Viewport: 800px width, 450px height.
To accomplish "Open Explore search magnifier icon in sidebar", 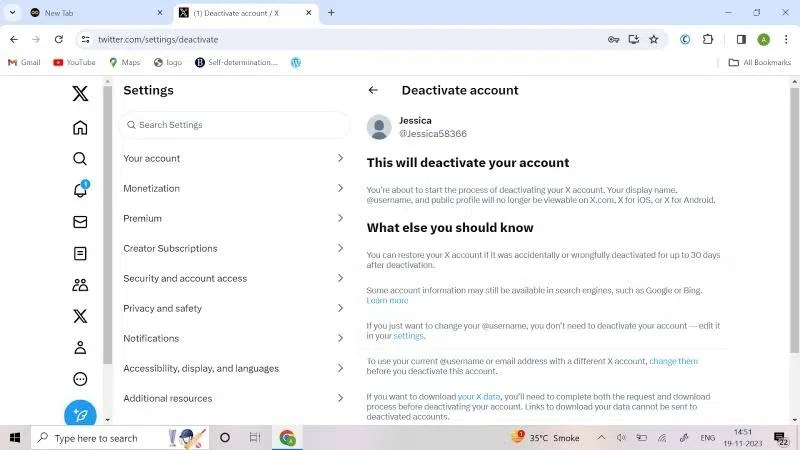I will pyautogui.click(x=80, y=159).
